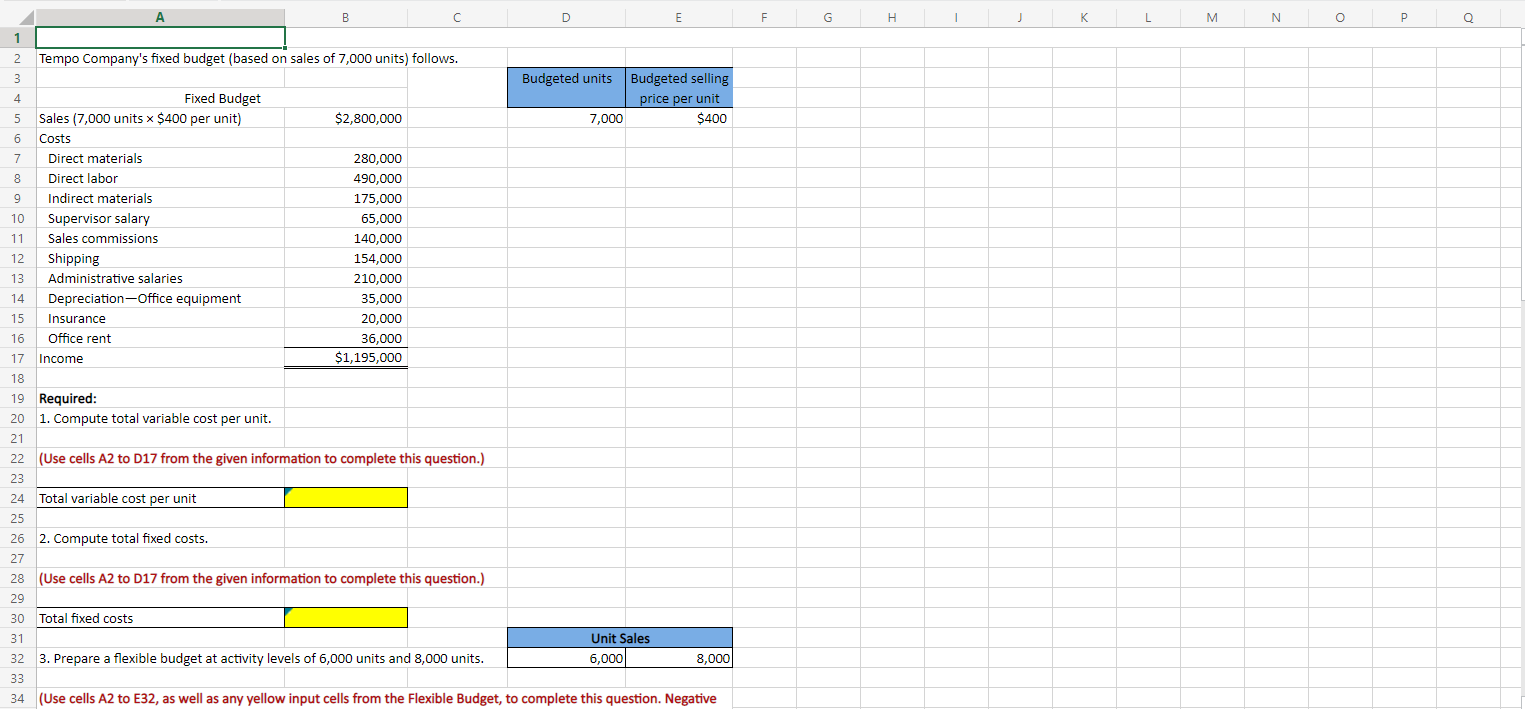Click red instruction text in row 28
This screenshot has height=709, width=1525.
[261, 578]
